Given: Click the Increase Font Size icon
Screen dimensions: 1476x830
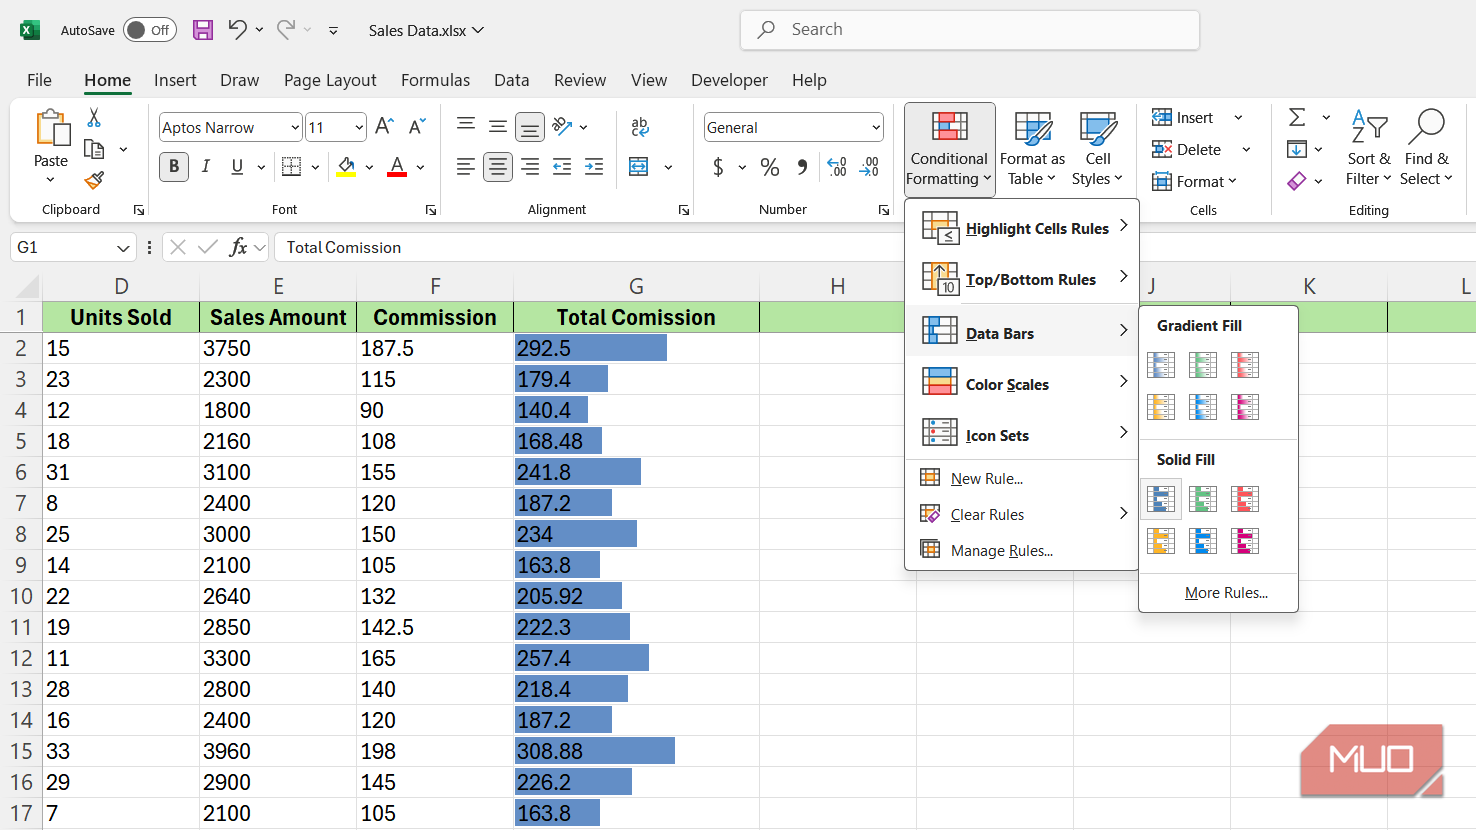Looking at the screenshot, I should point(384,127).
